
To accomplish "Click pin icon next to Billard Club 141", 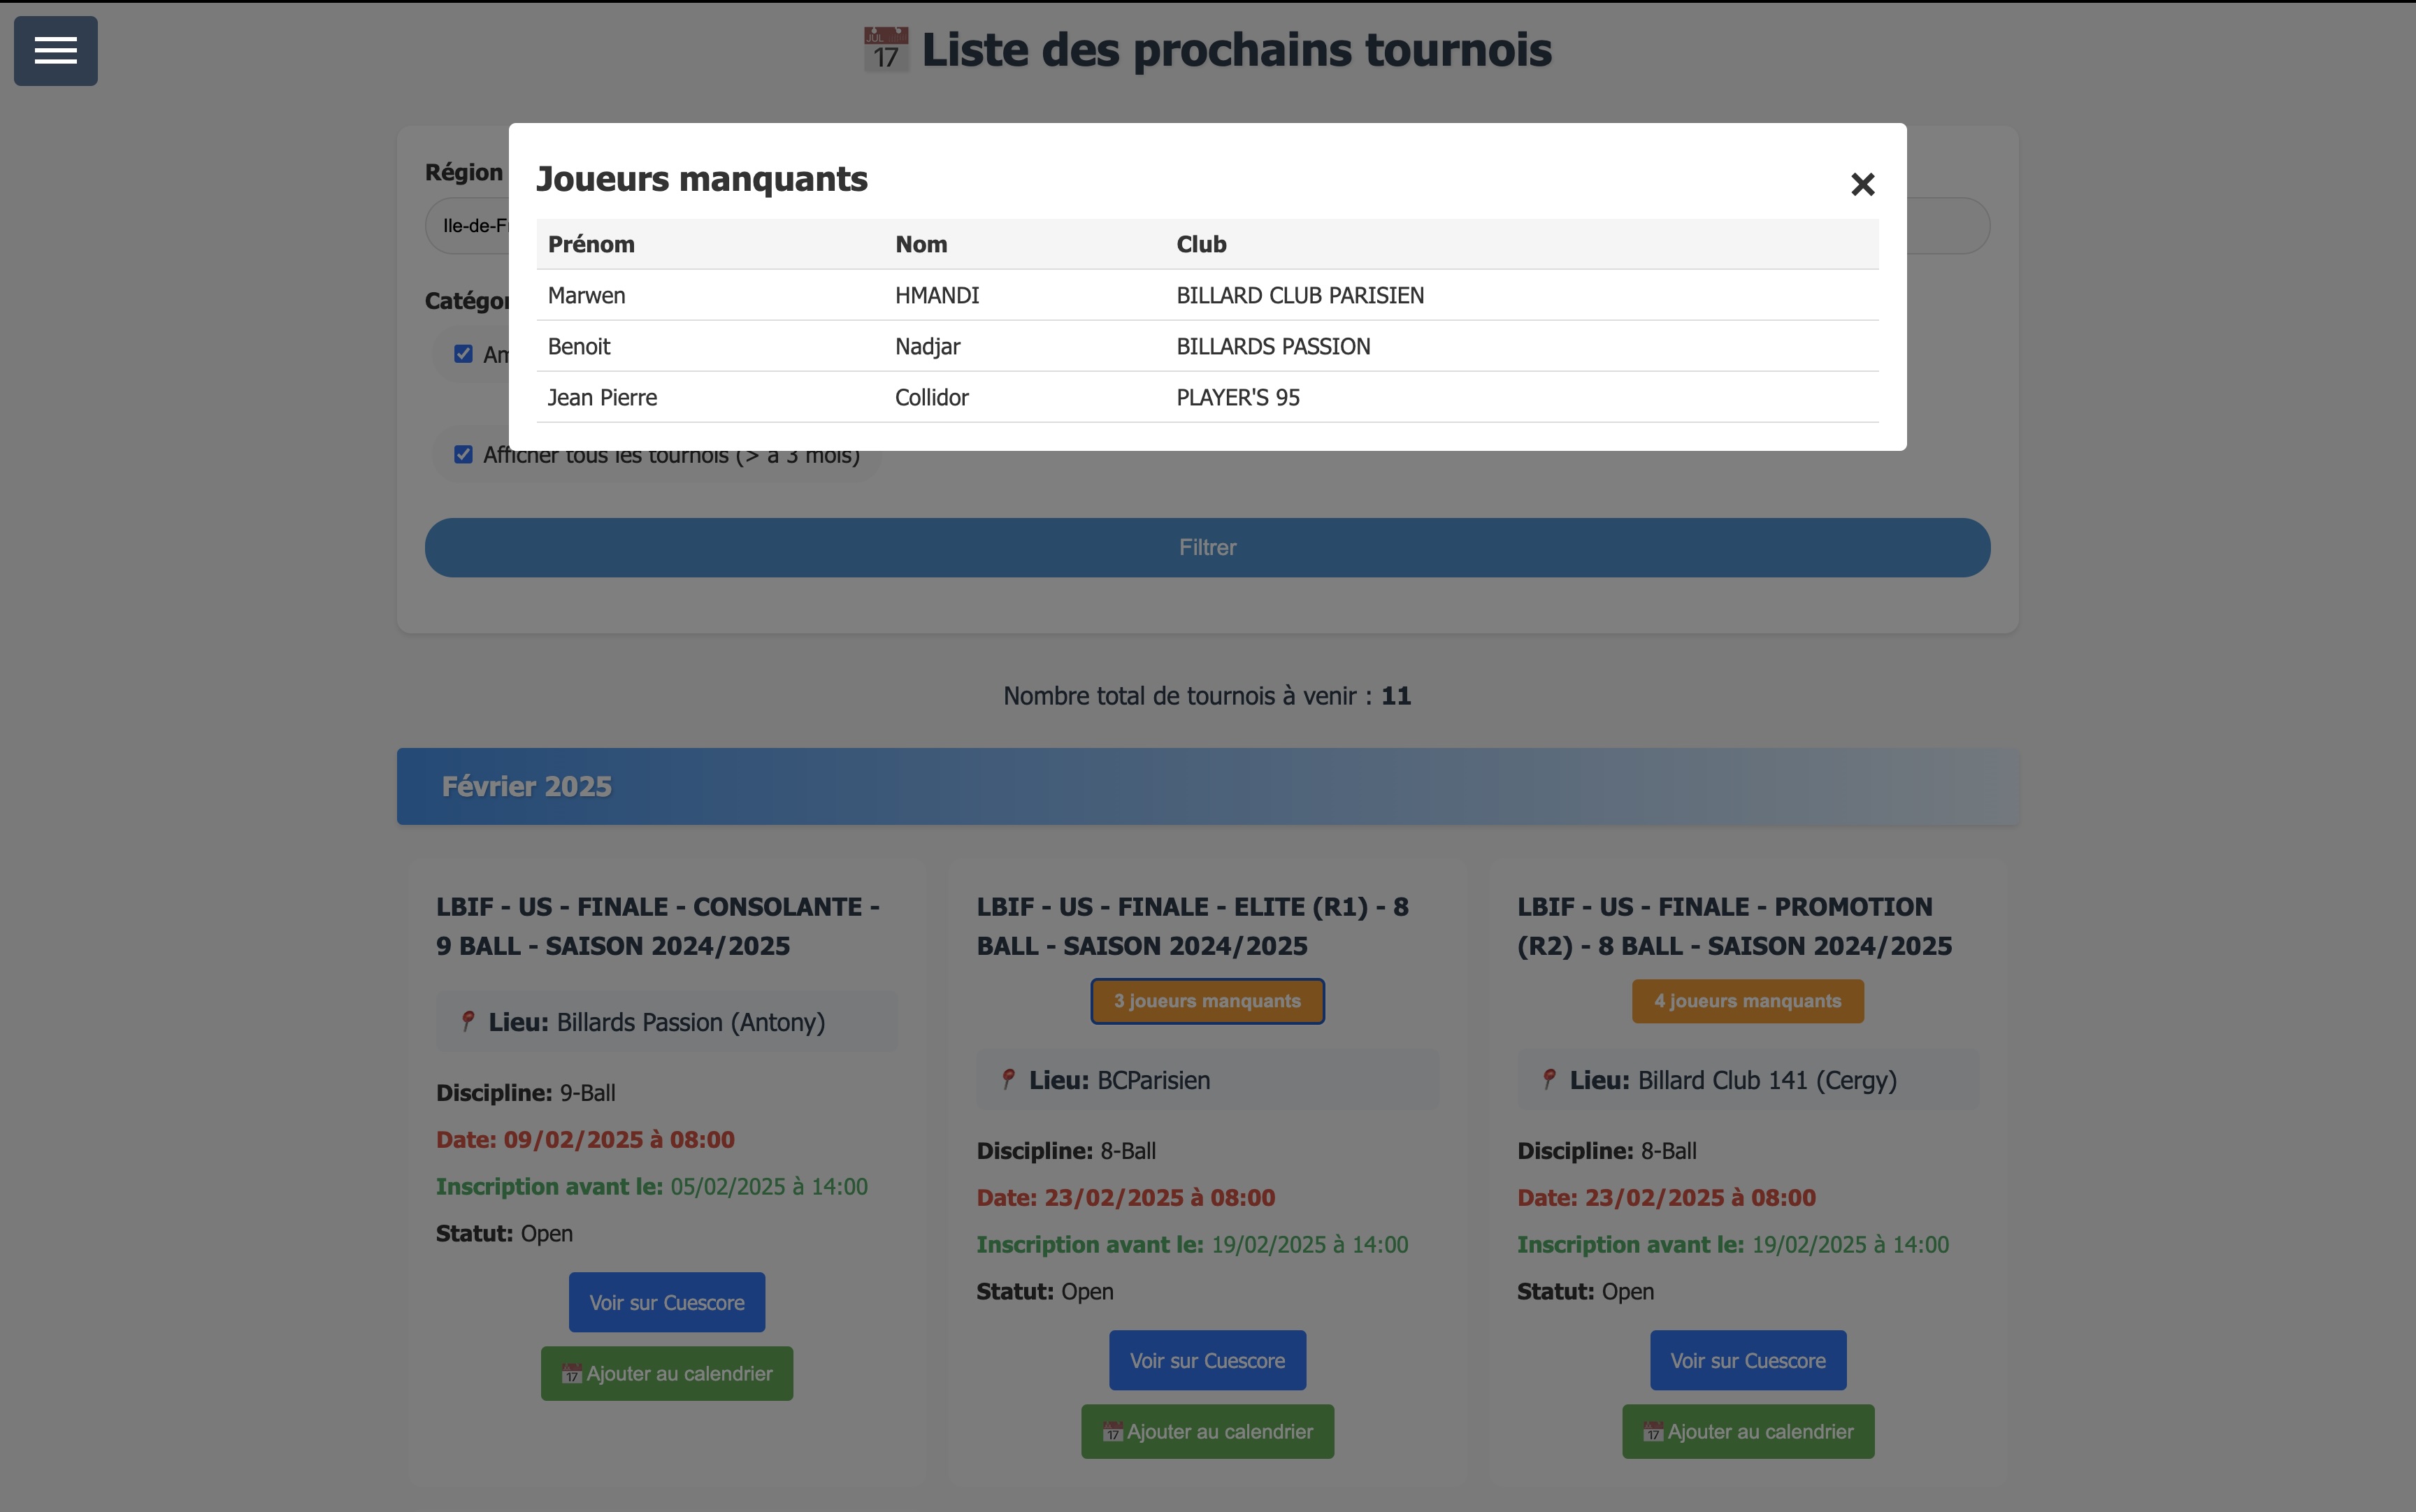I will pos(1549,1079).
